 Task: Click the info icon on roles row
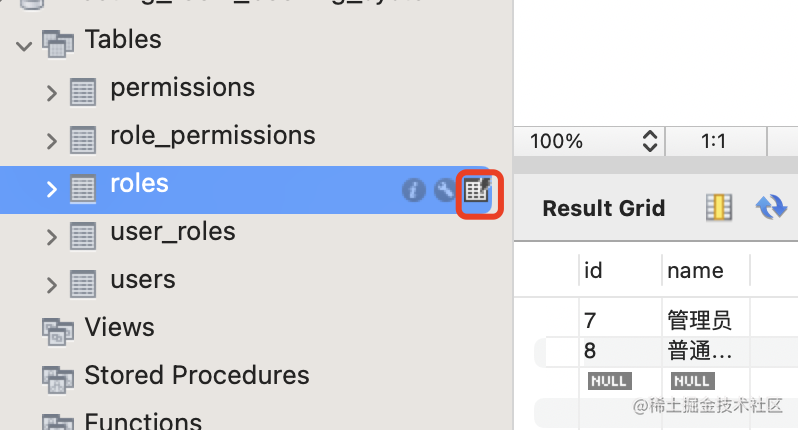pos(414,190)
